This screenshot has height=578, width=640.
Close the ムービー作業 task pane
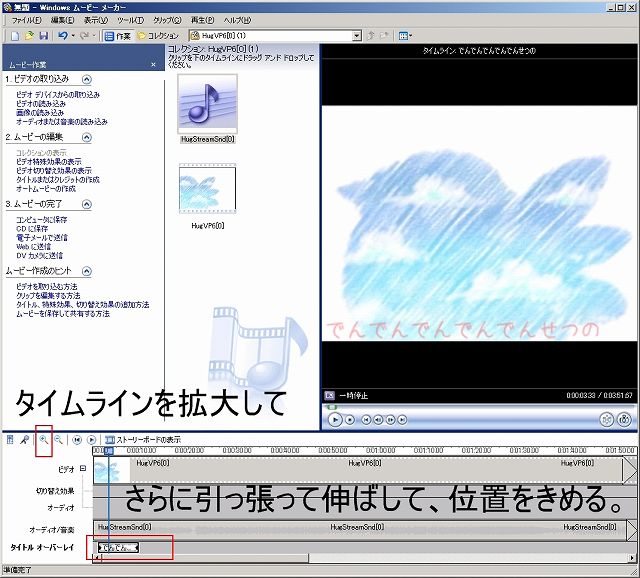153,64
